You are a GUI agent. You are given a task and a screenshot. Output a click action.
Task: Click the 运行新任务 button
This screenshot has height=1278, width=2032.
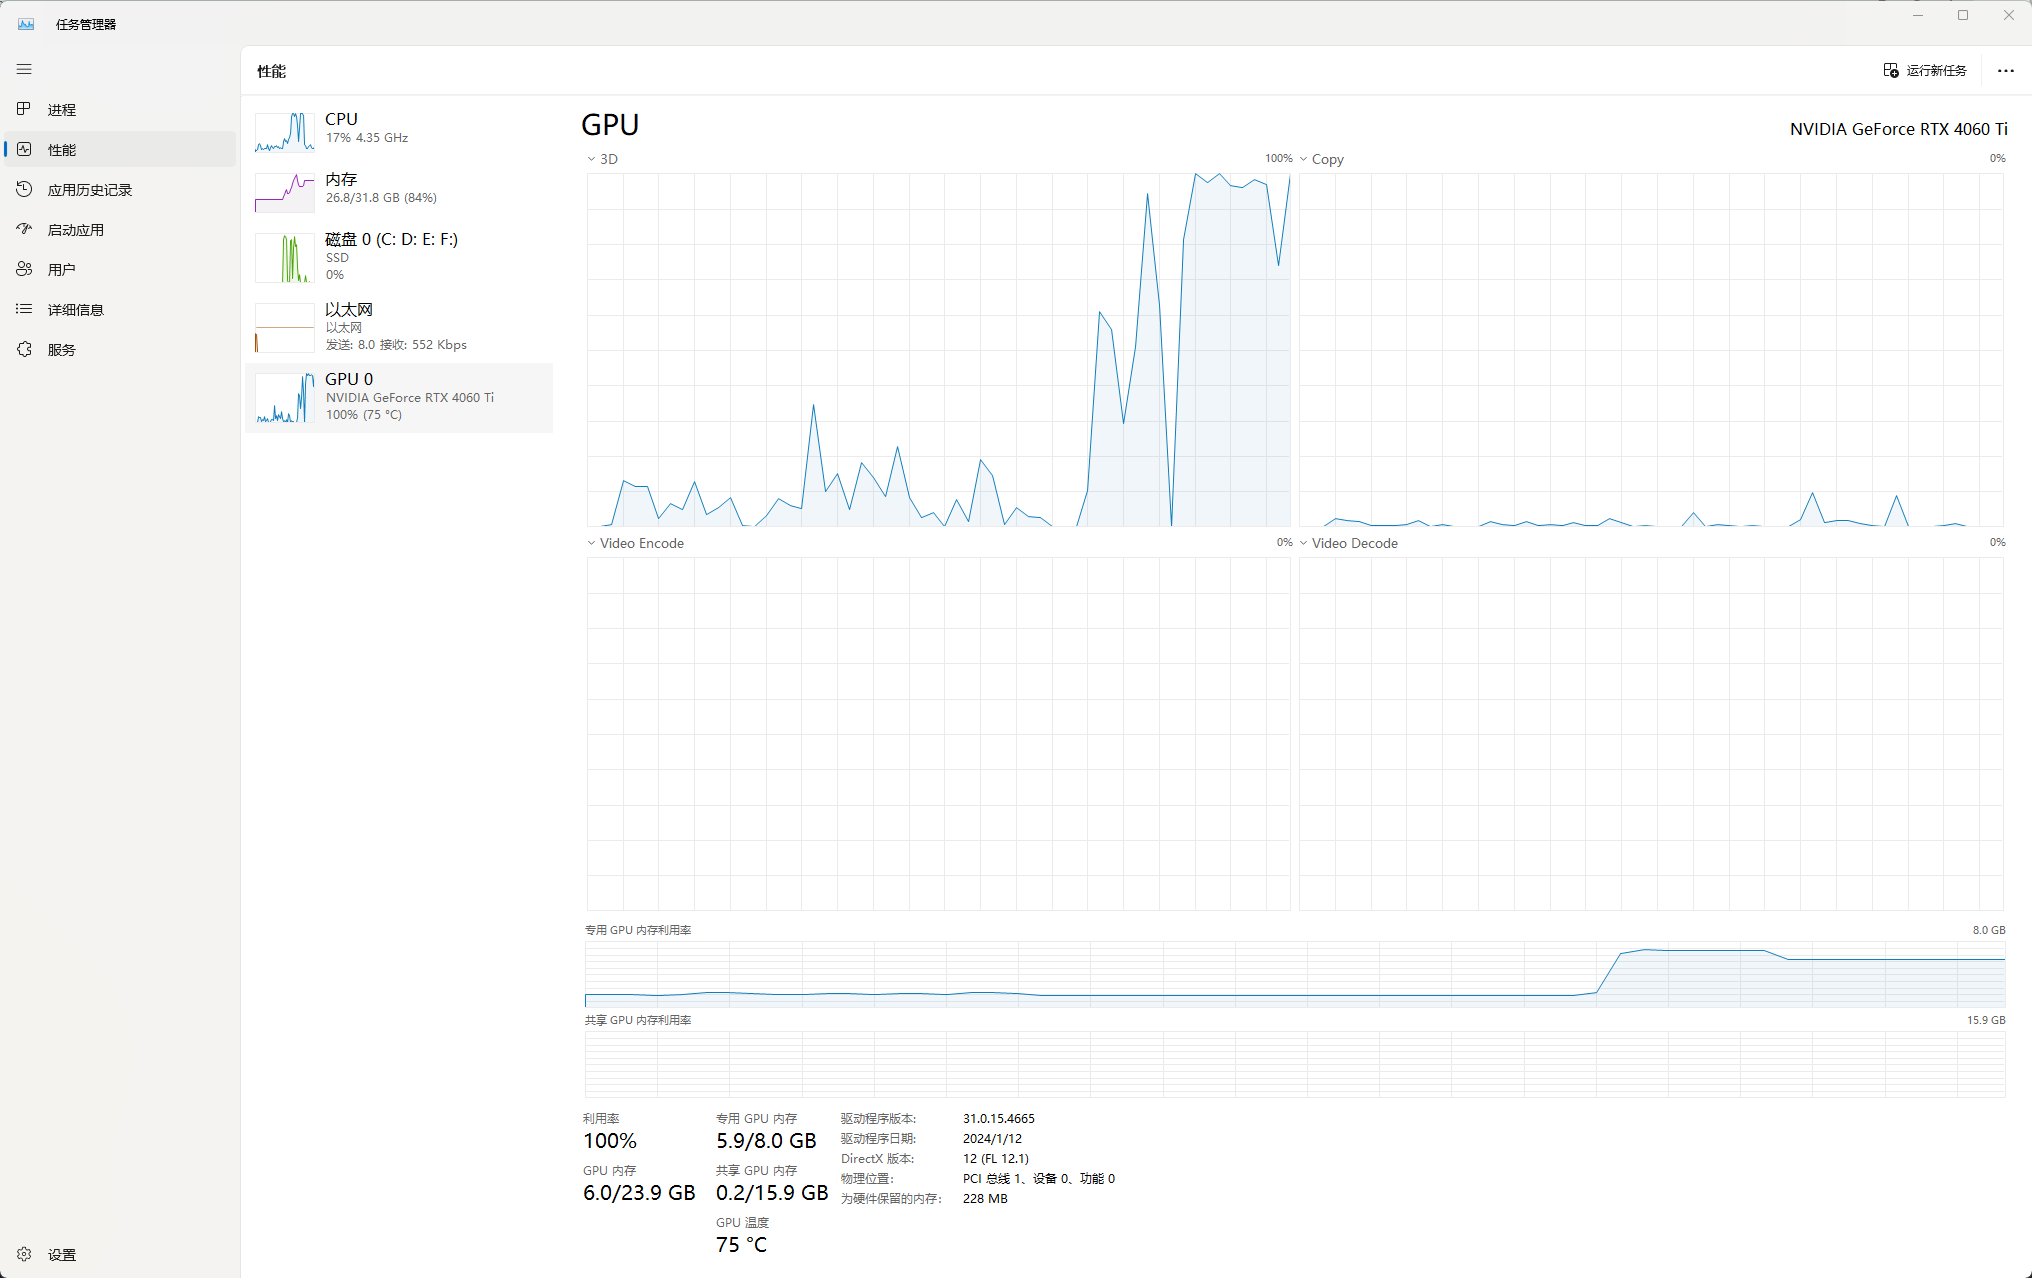coord(1925,70)
